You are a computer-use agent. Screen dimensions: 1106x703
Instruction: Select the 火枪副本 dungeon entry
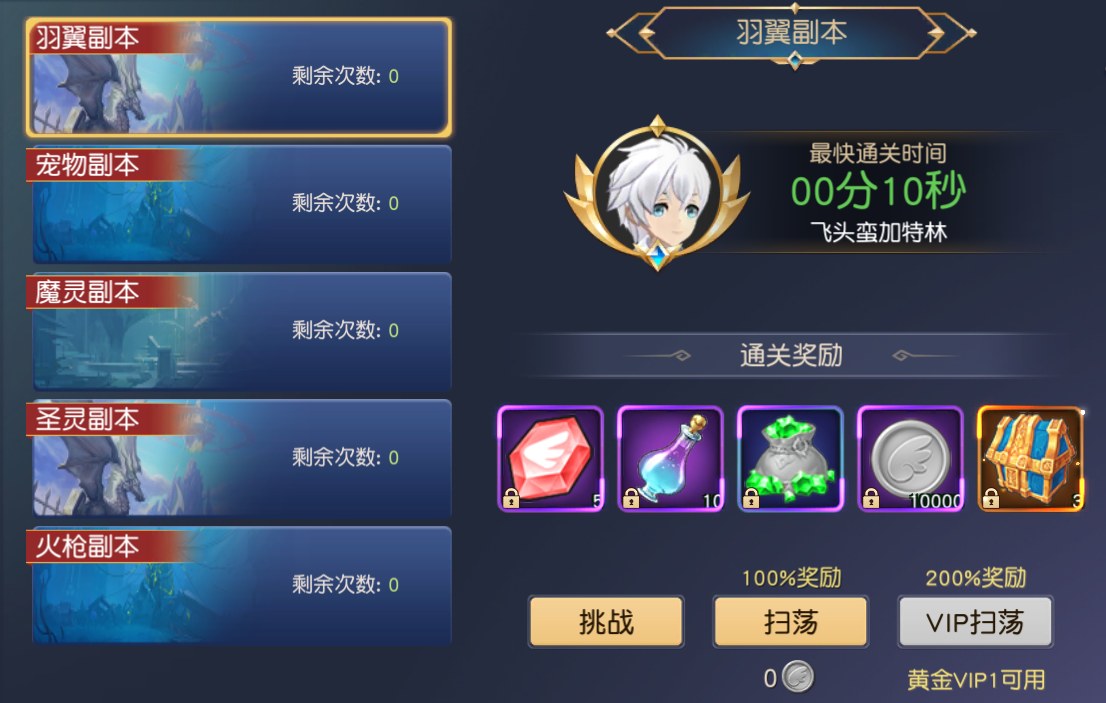tap(239, 586)
